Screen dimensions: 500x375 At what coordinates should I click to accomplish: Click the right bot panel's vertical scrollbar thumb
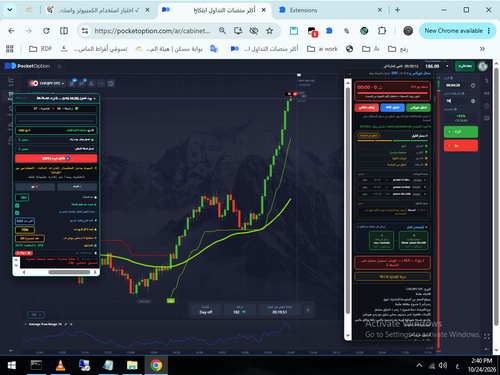(348, 200)
